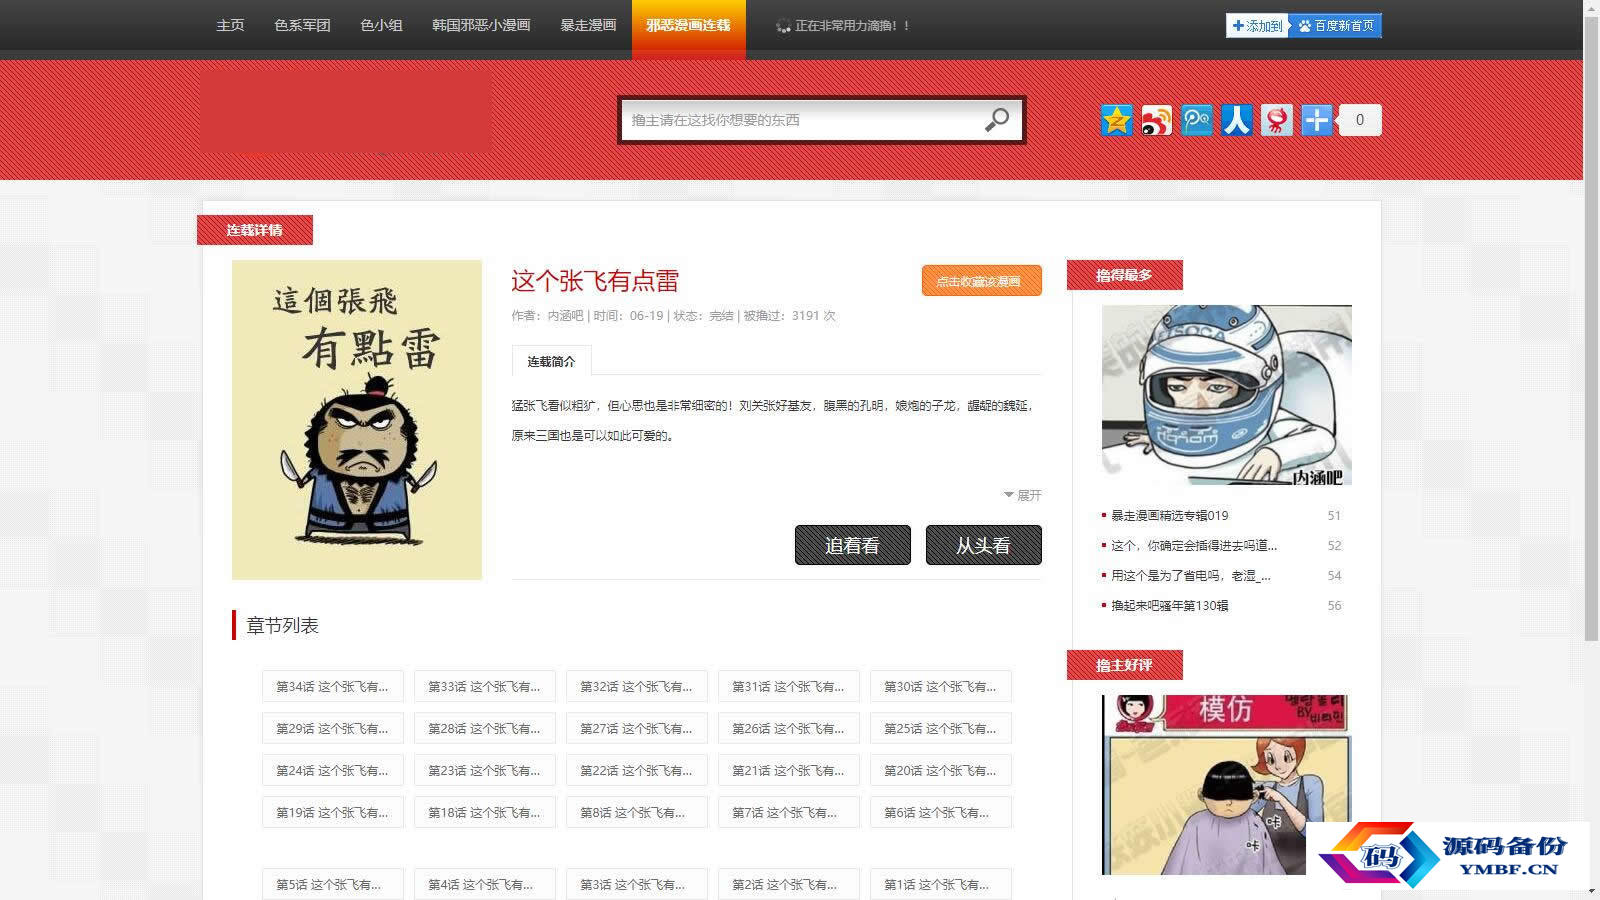Image resolution: width=1600 pixels, height=900 pixels.
Task: Open chapter 第1话
Action: (941, 884)
